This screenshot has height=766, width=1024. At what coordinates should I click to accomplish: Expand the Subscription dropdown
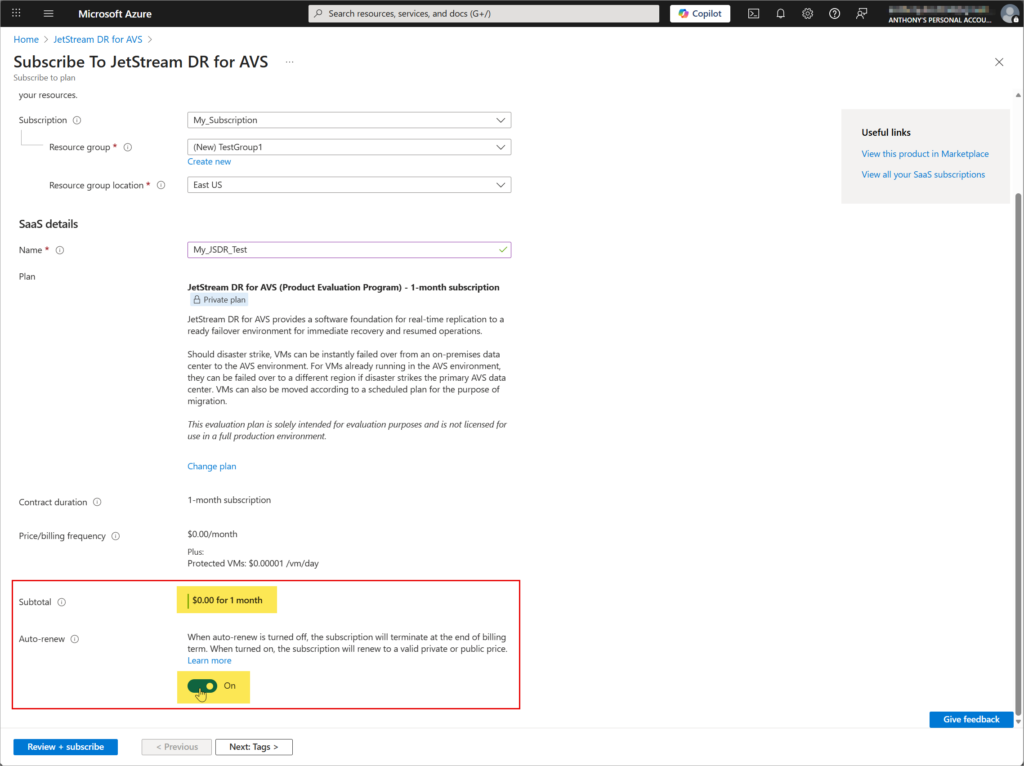coord(349,120)
